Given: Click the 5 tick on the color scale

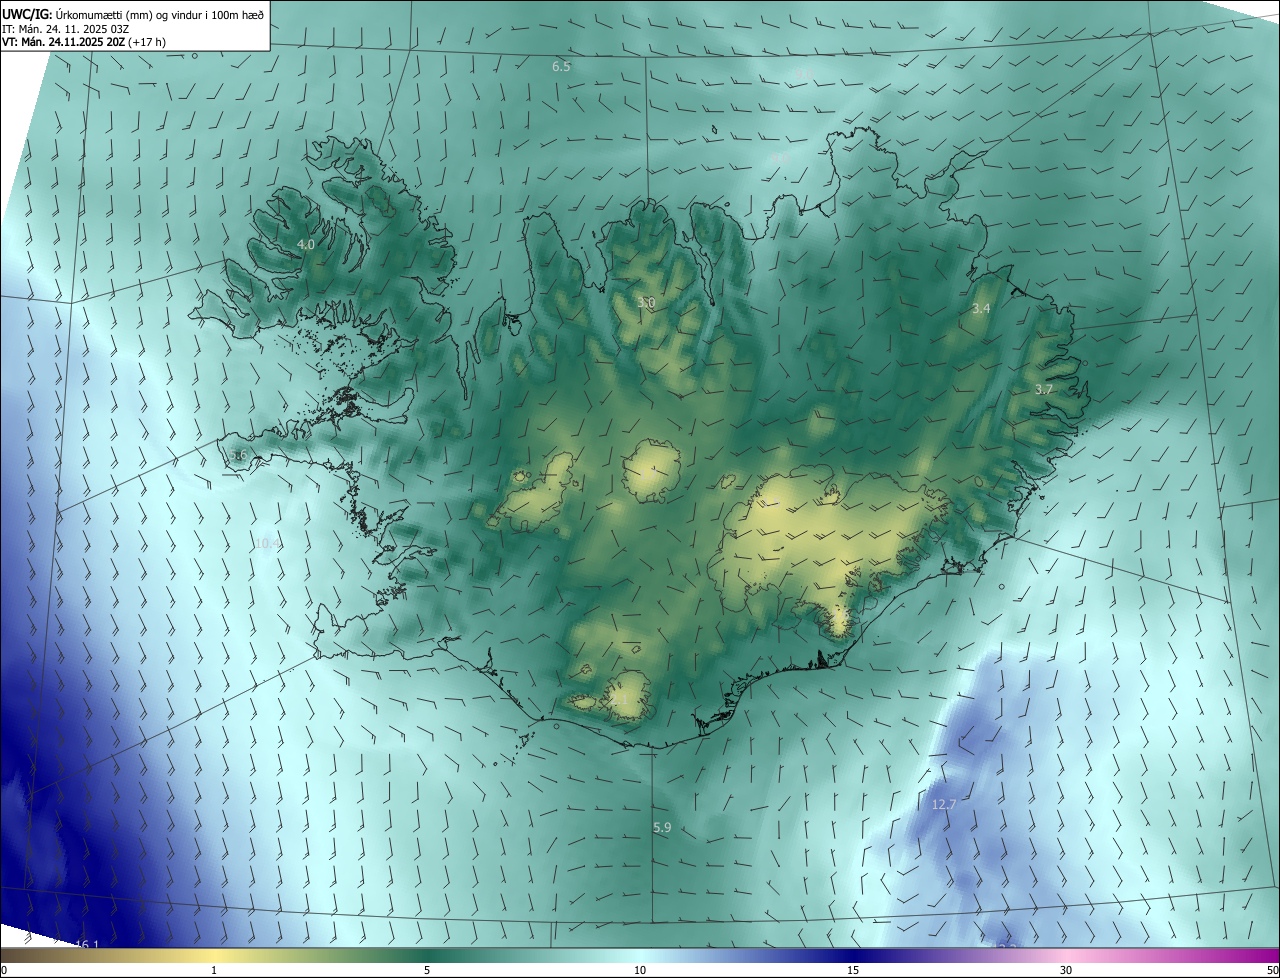Looking at the screenshot, I should click(x=427, y=970).
